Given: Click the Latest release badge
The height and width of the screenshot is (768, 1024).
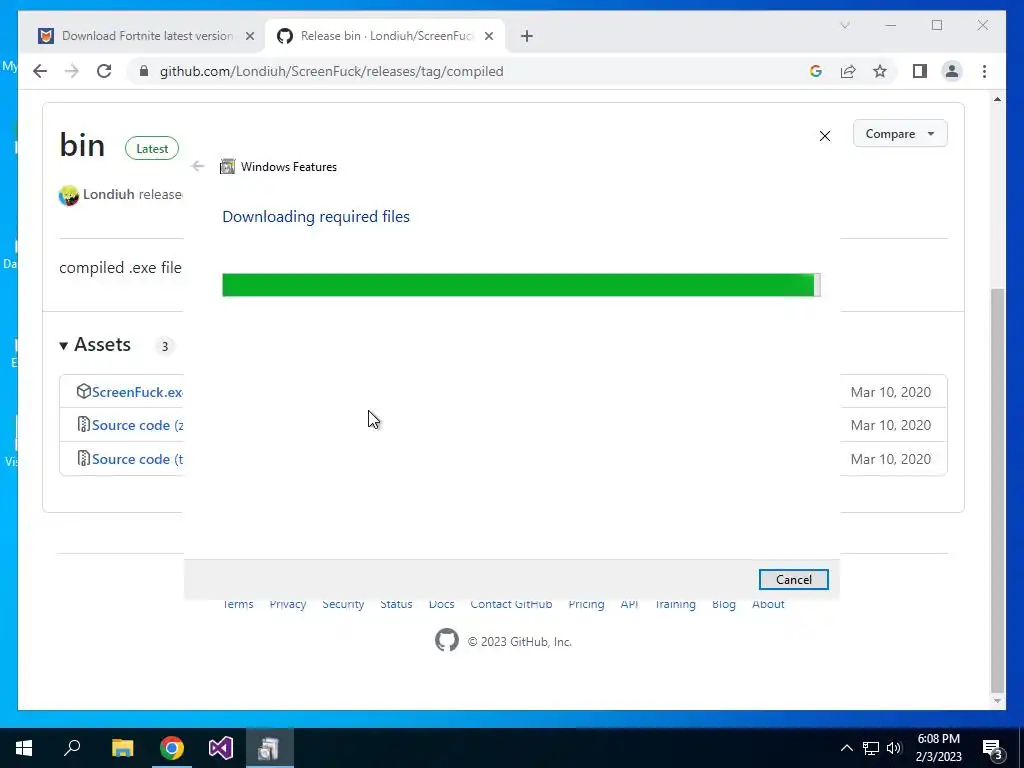Looking at the screenshot, I should coord(152,149).
